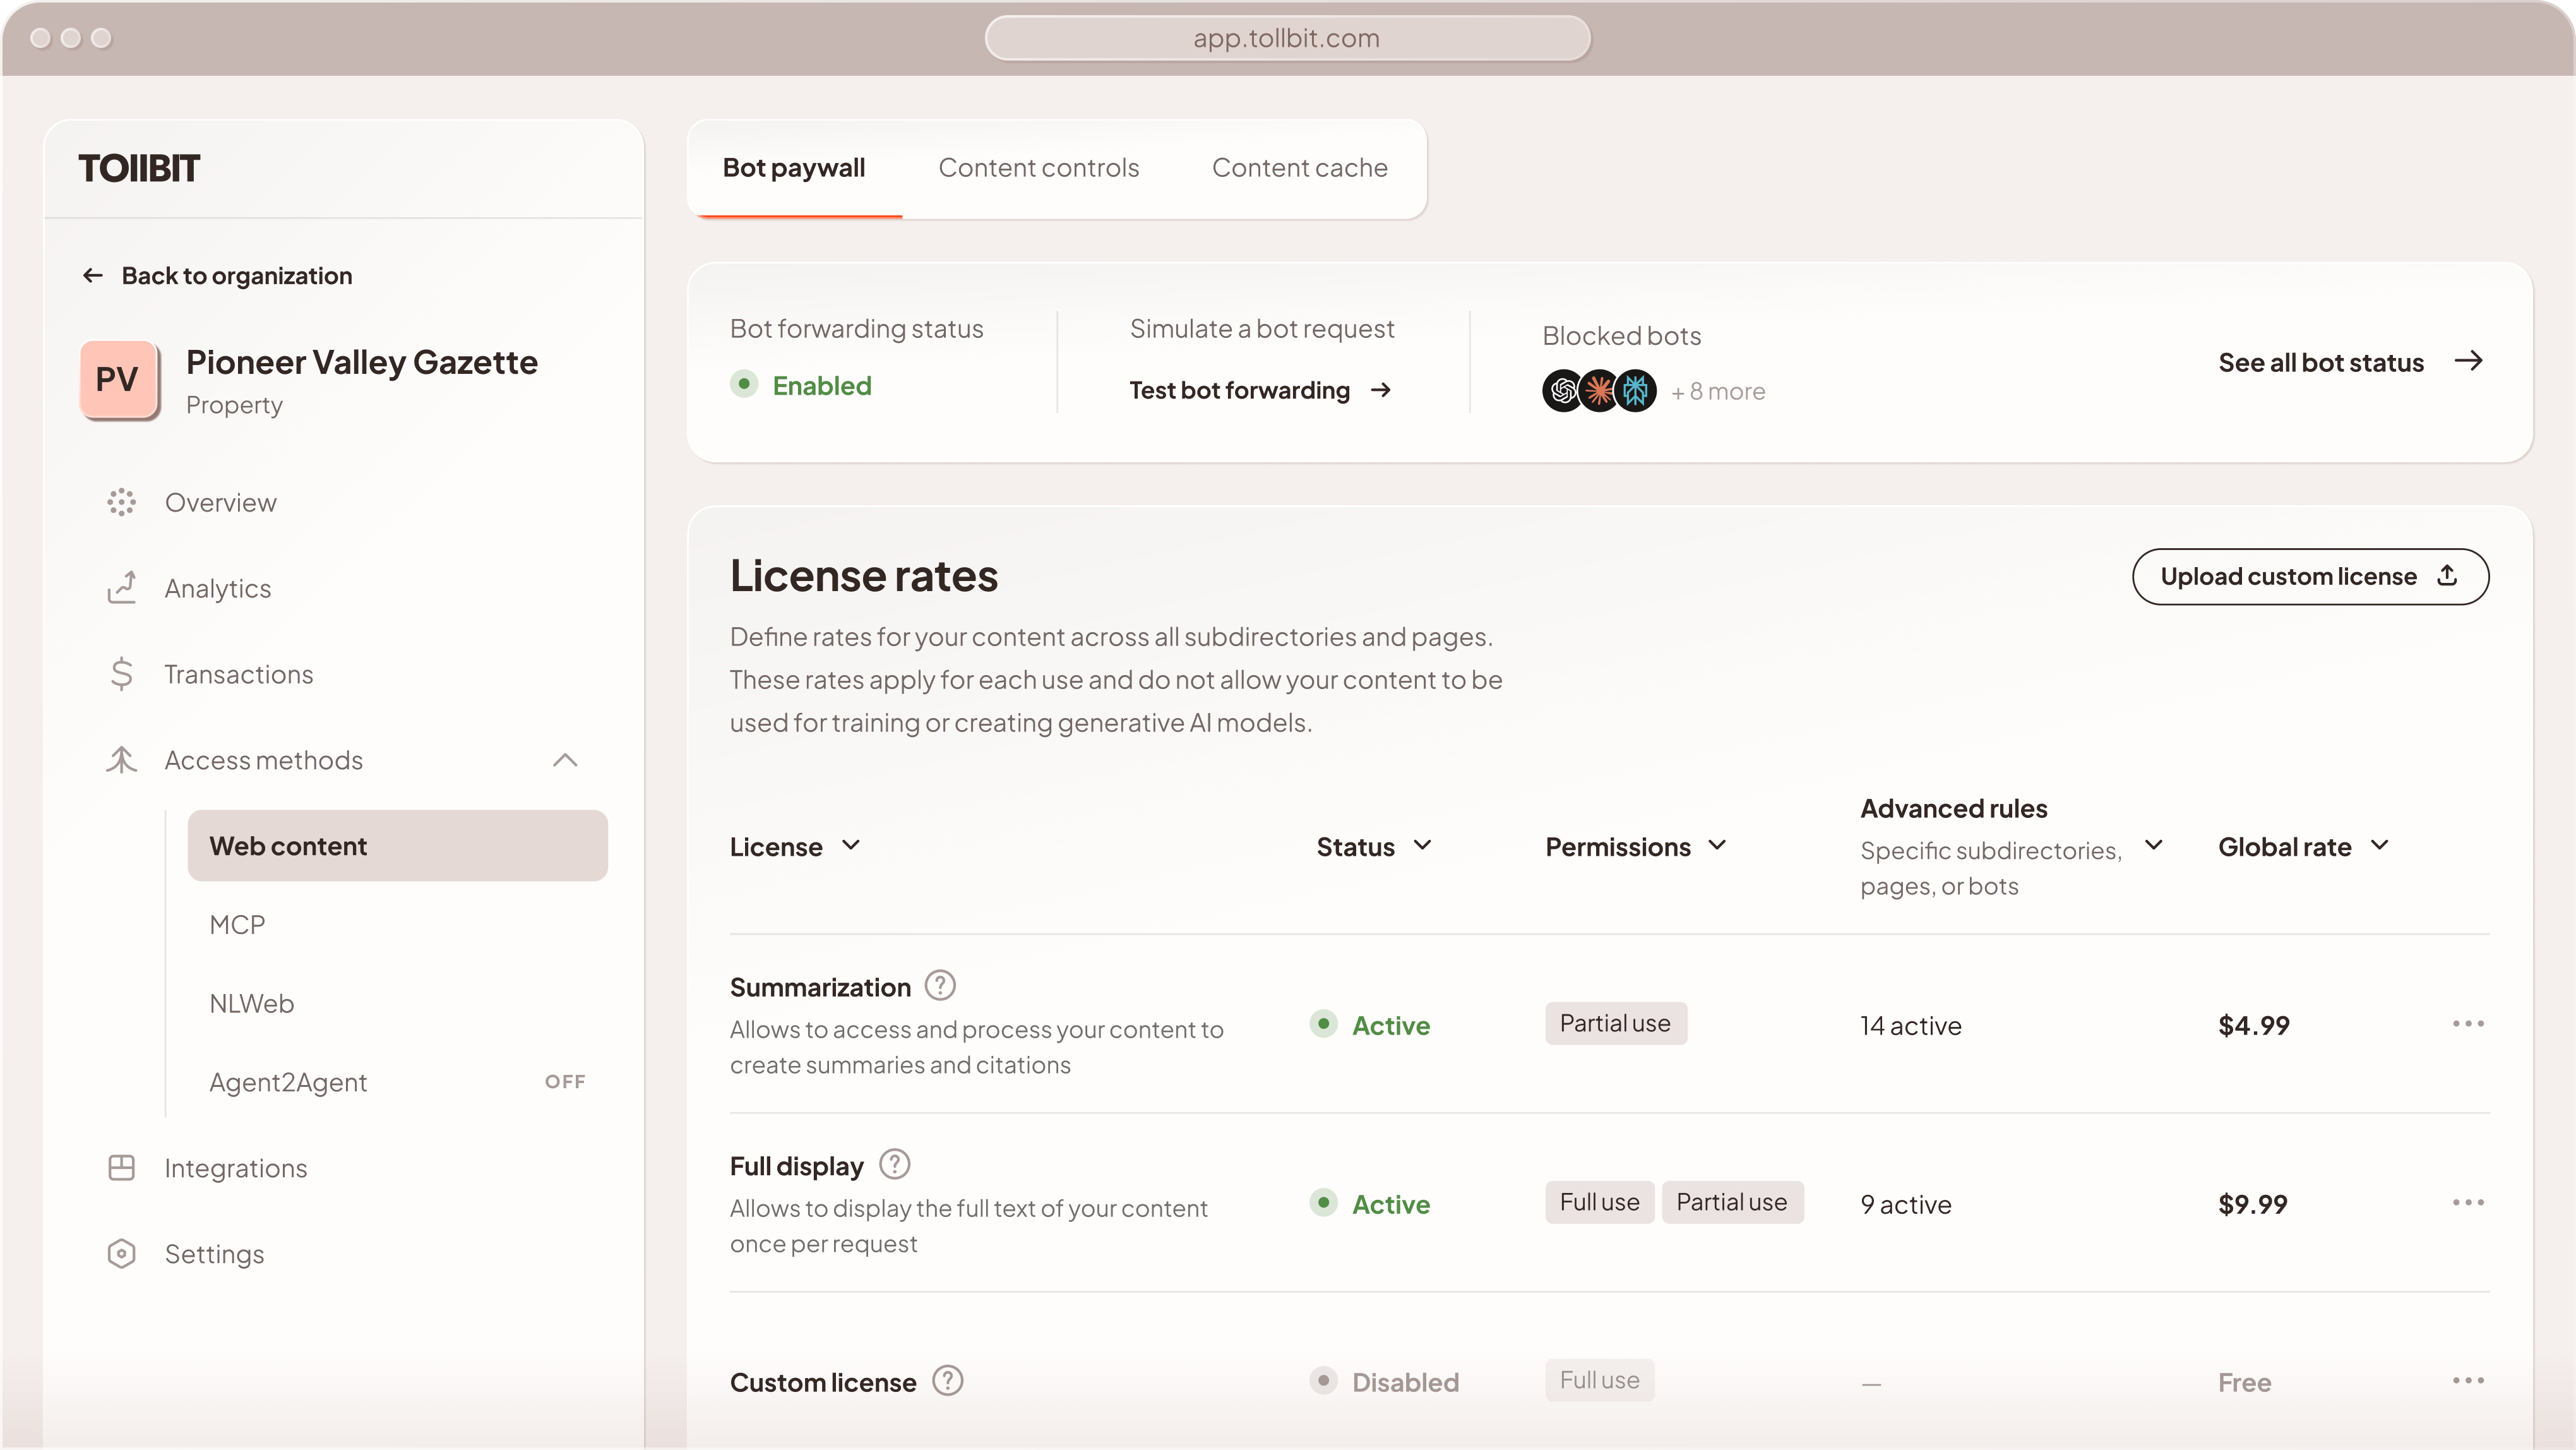Click the app.tollbit.com address bar
This screenshot has height=1450, width=2576.
[1287, 38]
